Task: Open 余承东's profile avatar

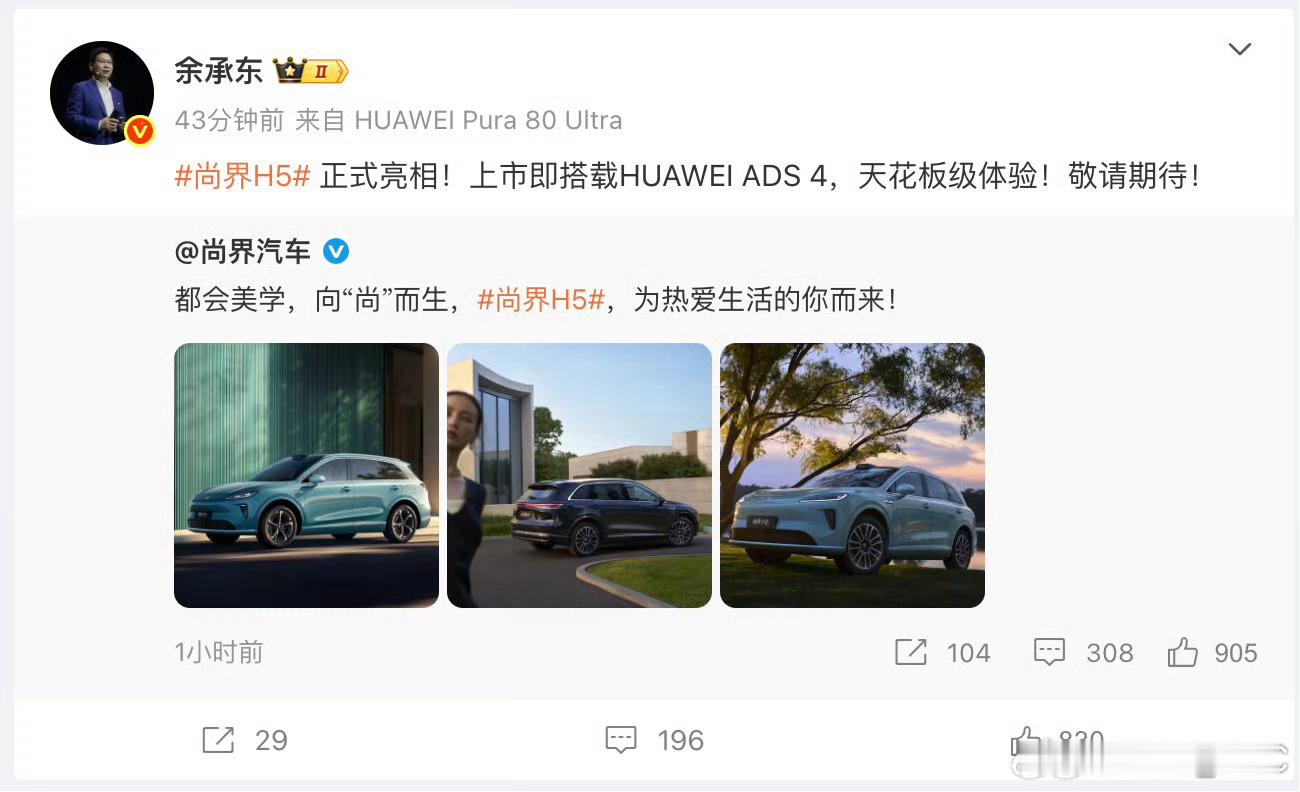Action: pos(102,93)
